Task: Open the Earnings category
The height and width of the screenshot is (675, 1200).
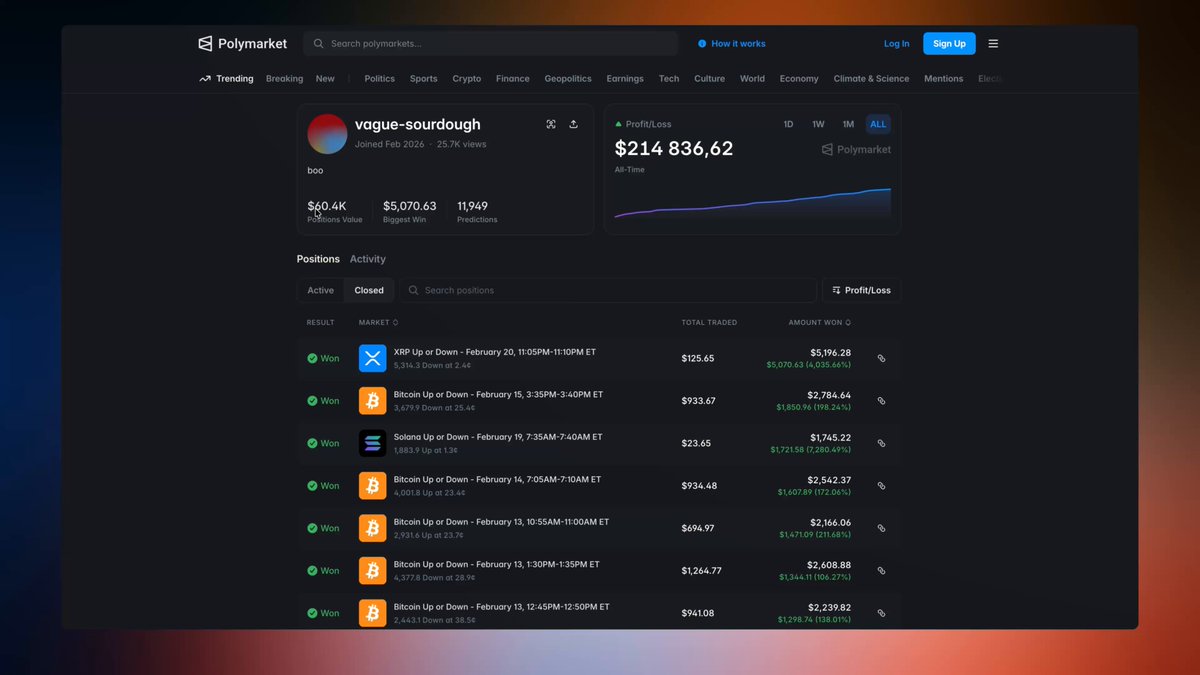Action: tap(625, 78)
